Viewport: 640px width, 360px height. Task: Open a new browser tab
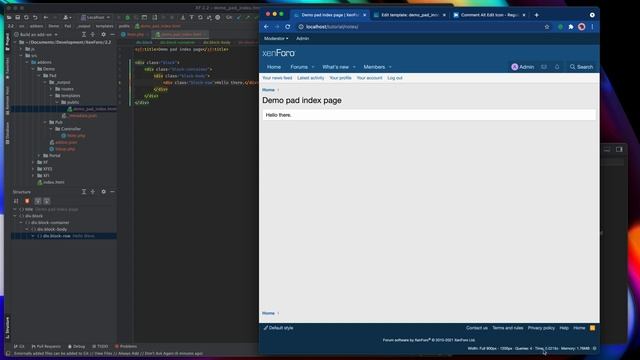536,15
